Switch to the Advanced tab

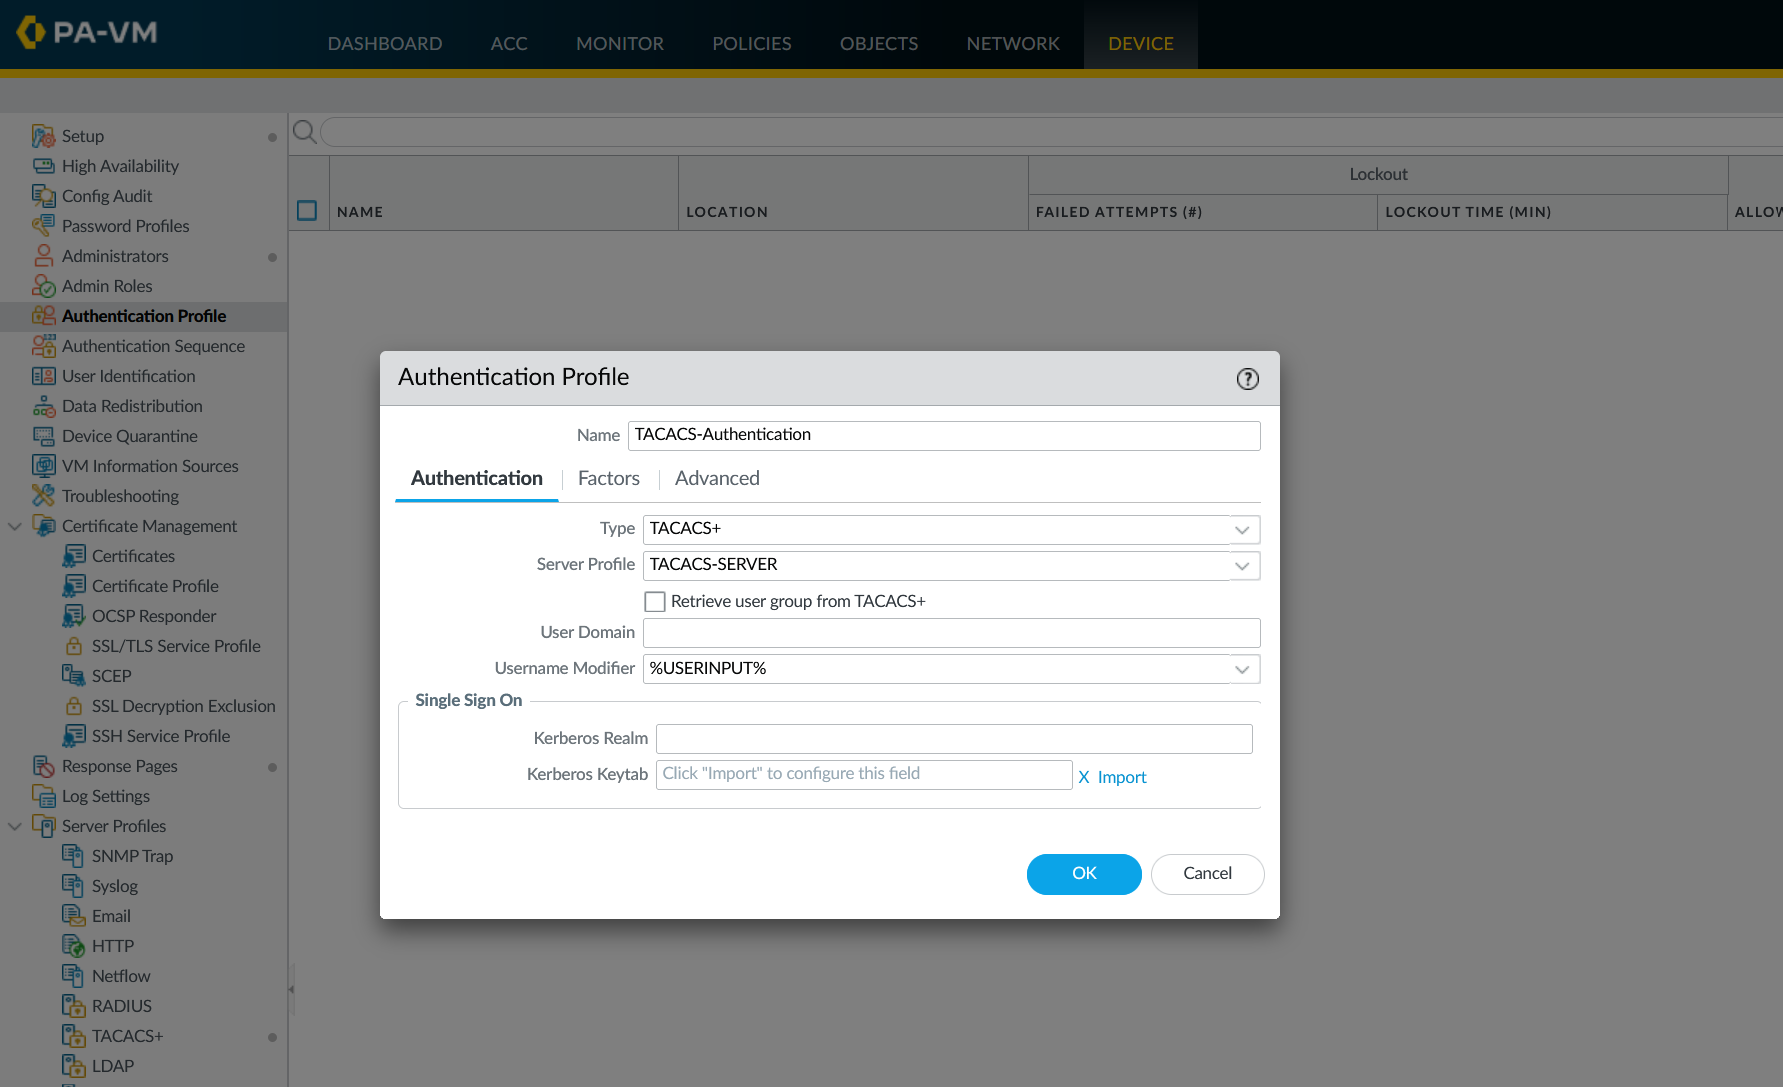(717, 478)
